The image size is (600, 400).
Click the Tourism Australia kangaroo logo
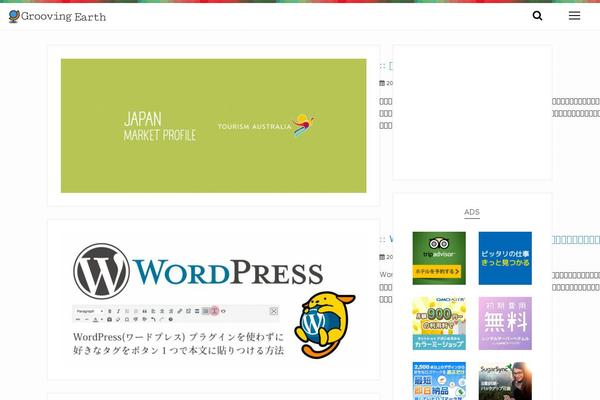[300, 124]
